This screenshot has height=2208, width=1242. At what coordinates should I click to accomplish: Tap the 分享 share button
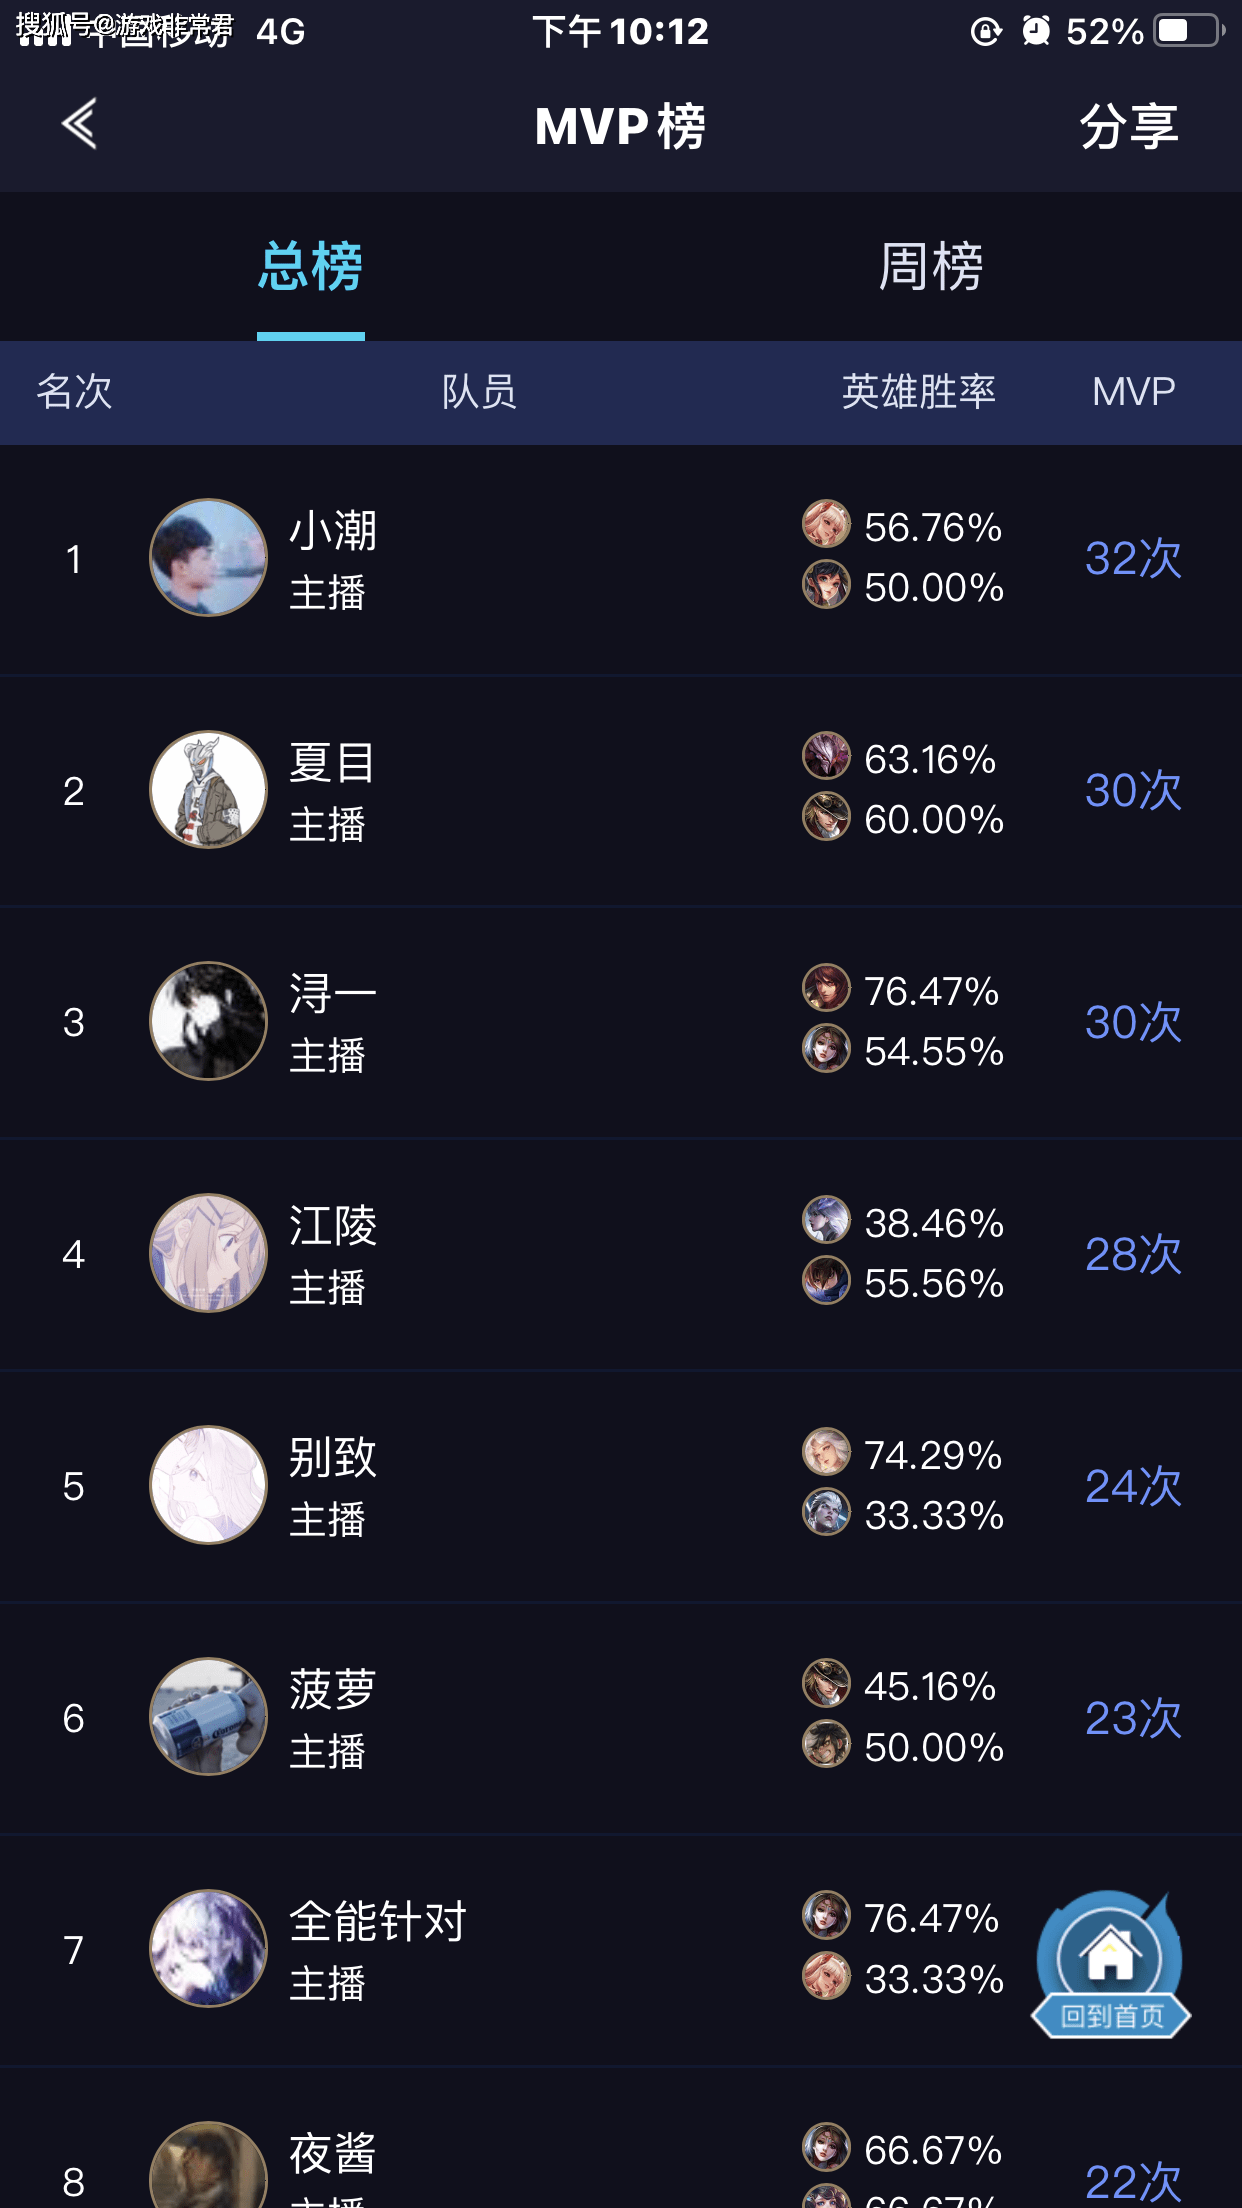[x=1129, y=126]
